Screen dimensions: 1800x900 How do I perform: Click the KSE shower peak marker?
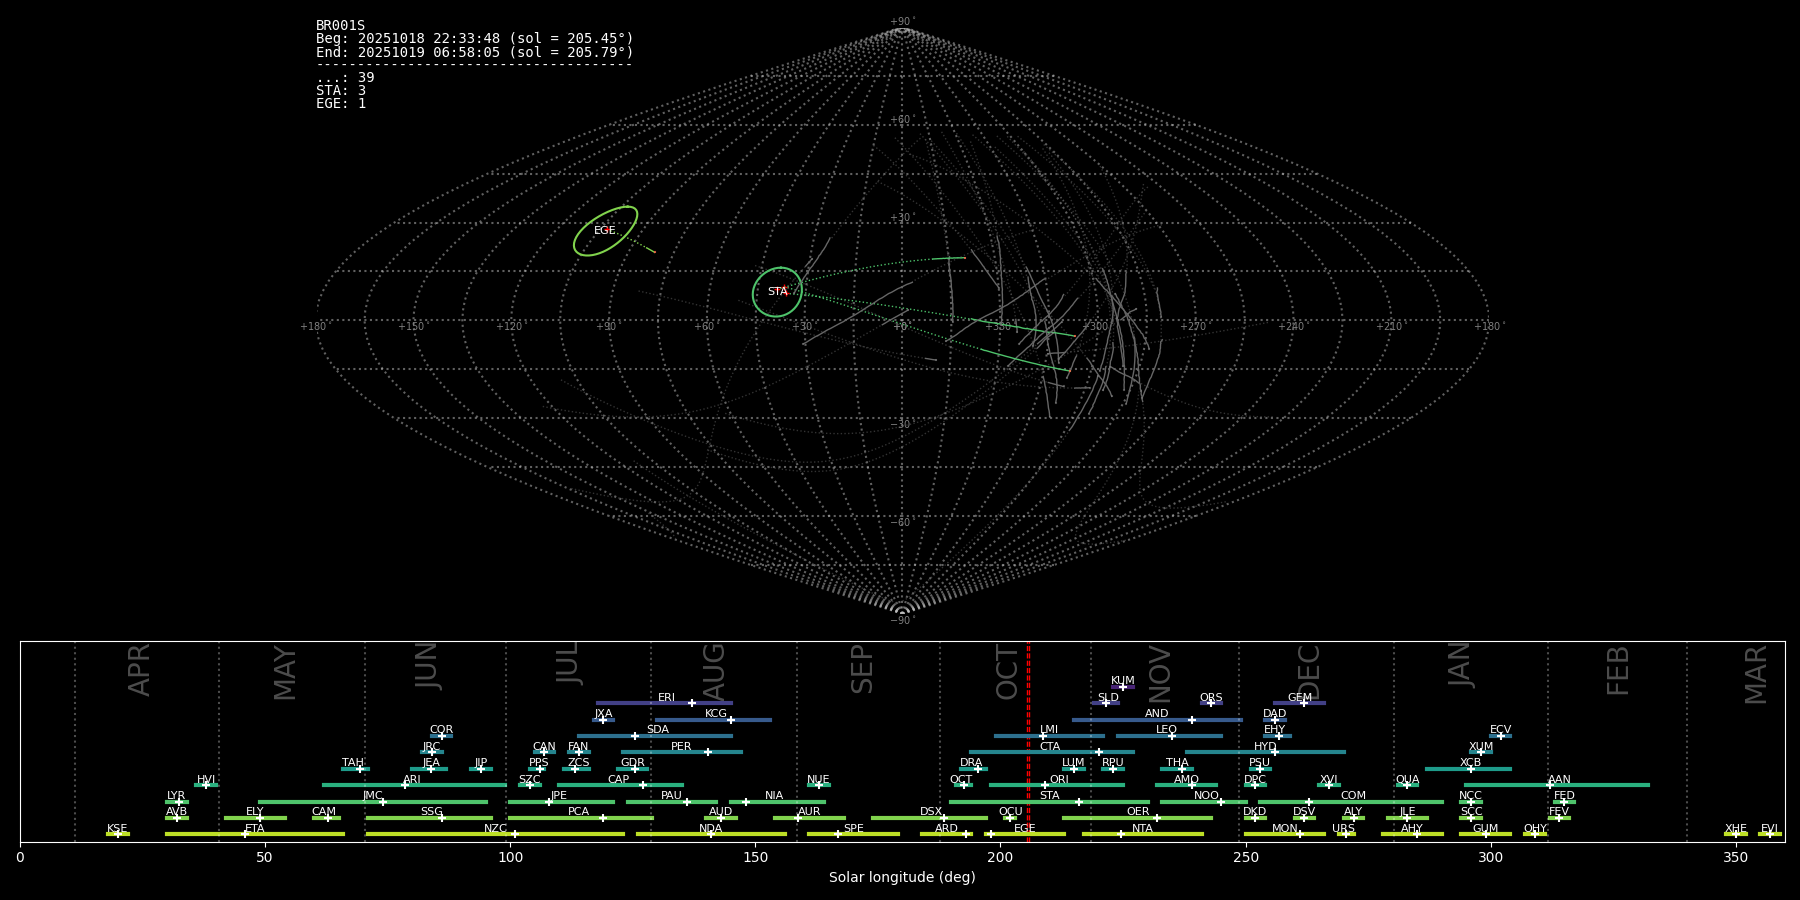point(117,834)
